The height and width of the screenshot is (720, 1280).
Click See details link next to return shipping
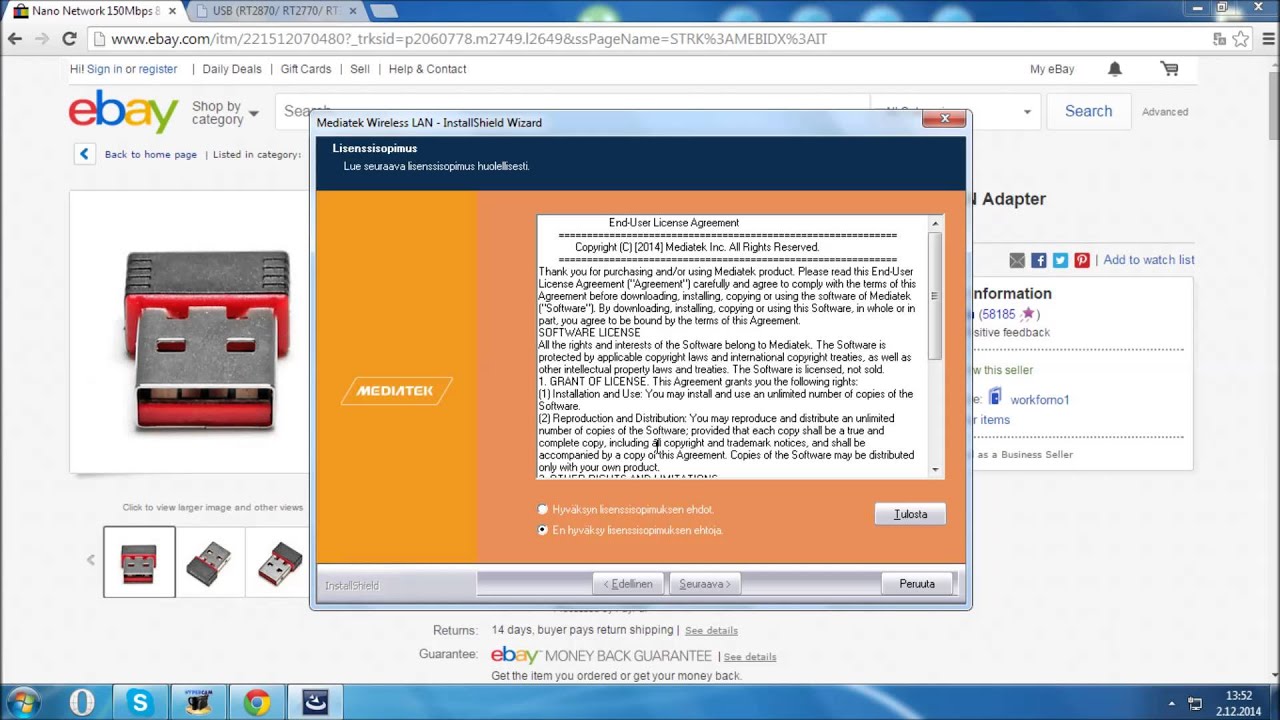pos(711,631)
